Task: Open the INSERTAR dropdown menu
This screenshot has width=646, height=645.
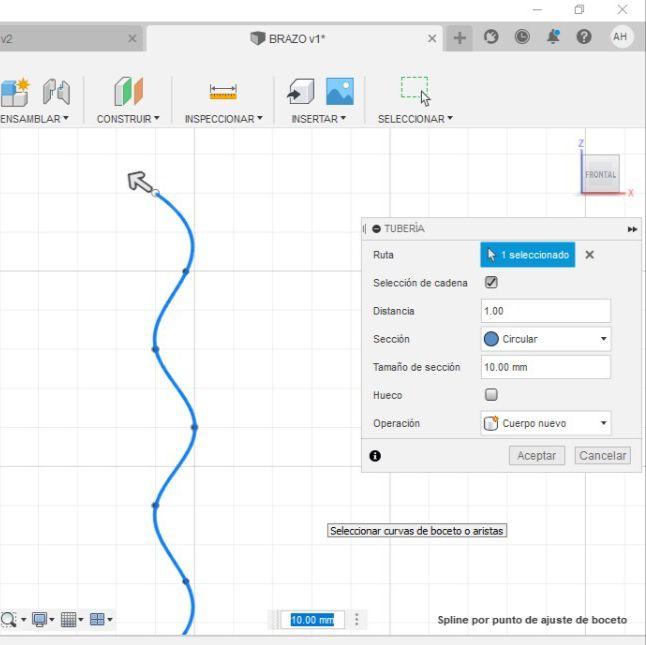Action: (x=319, y=119)
